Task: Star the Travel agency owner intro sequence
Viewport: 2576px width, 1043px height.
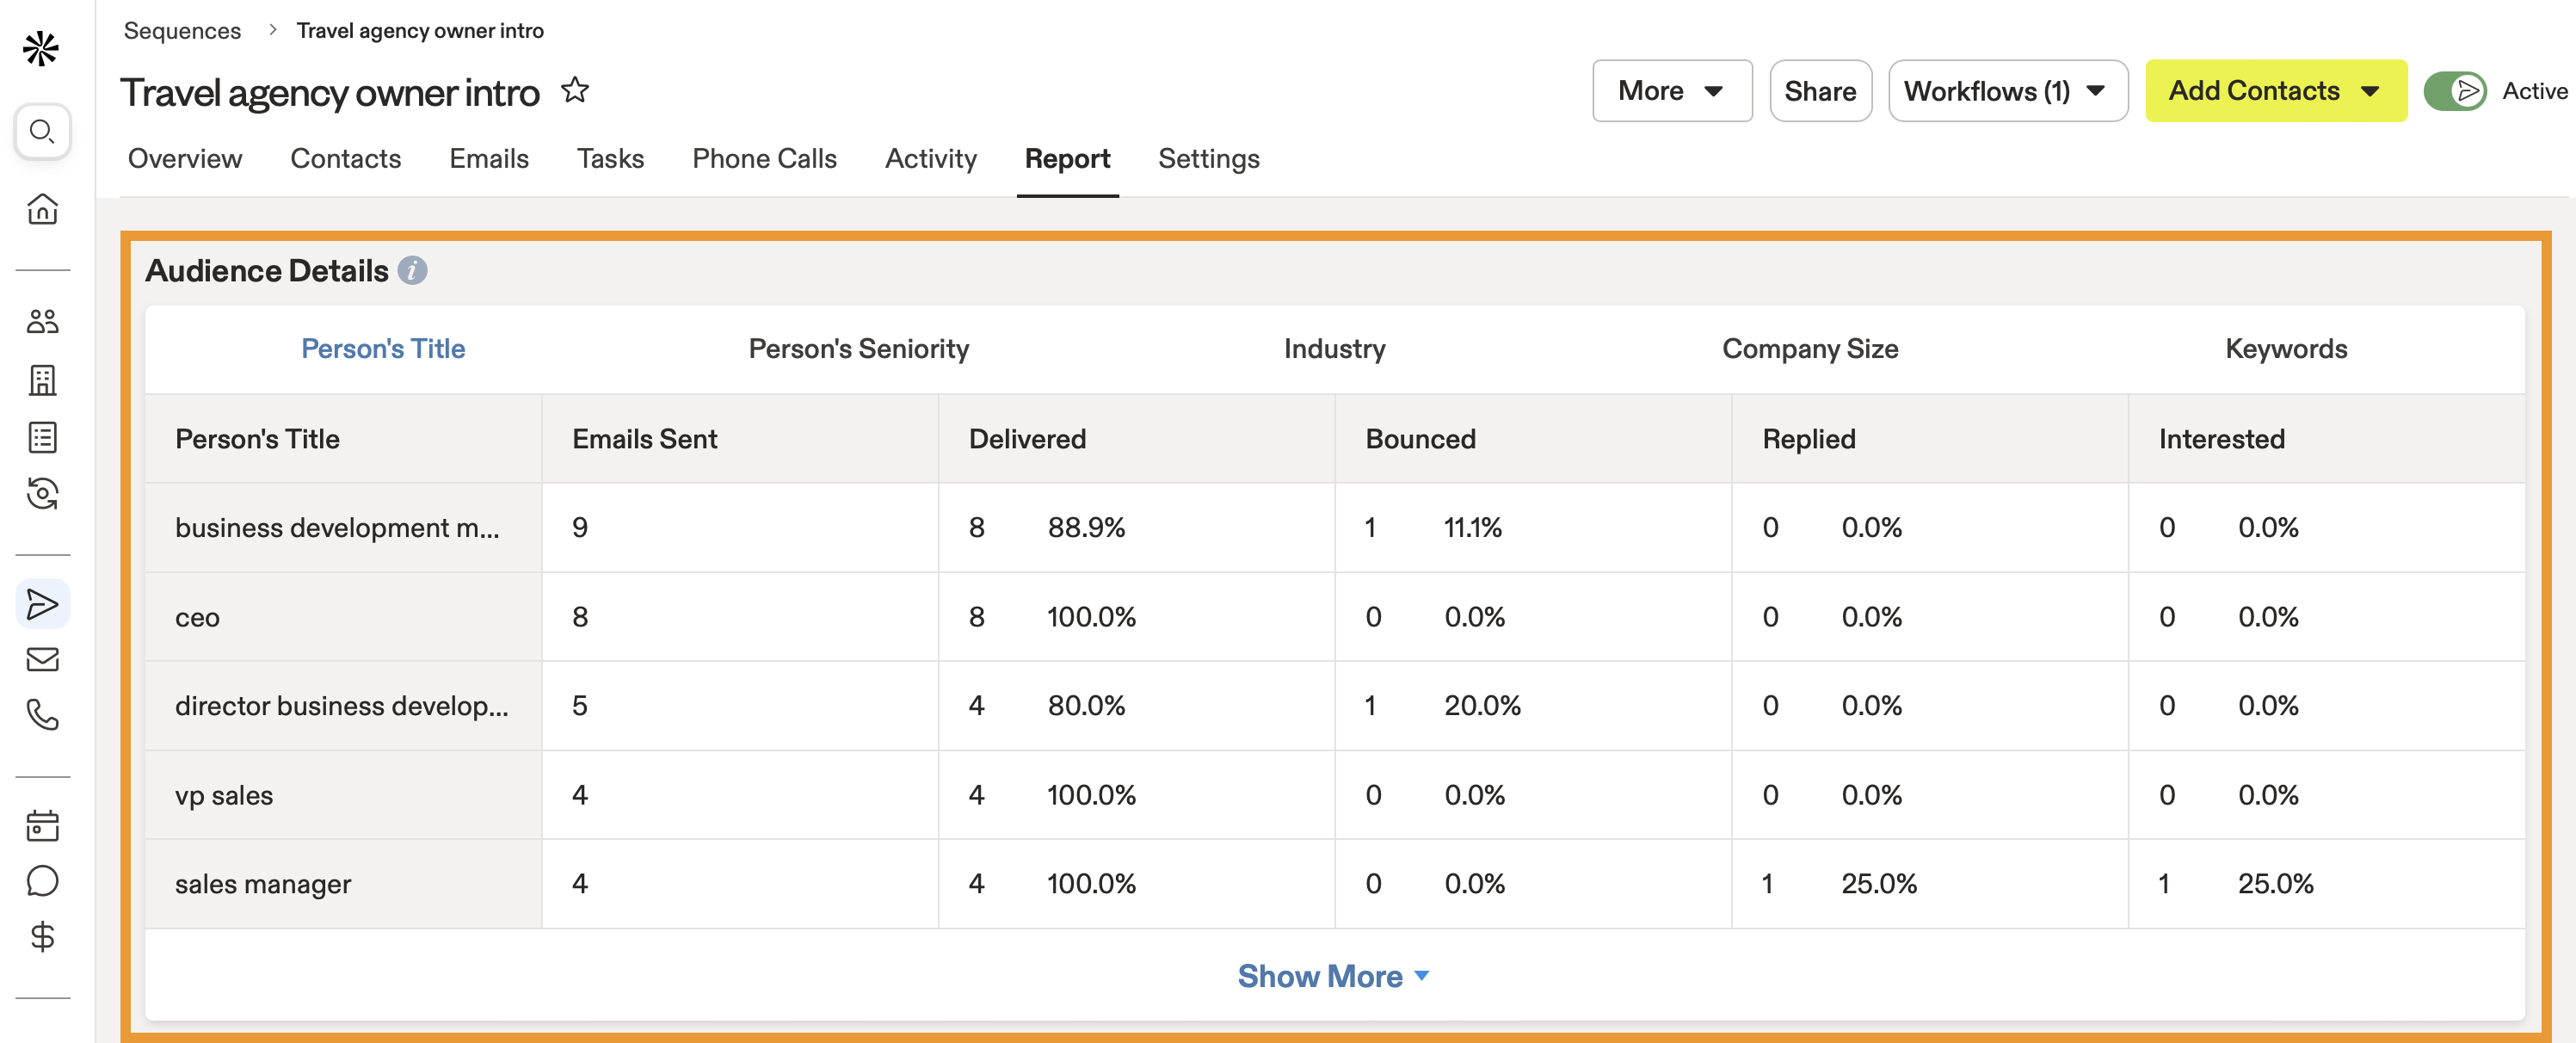Action: pos(575,91)
